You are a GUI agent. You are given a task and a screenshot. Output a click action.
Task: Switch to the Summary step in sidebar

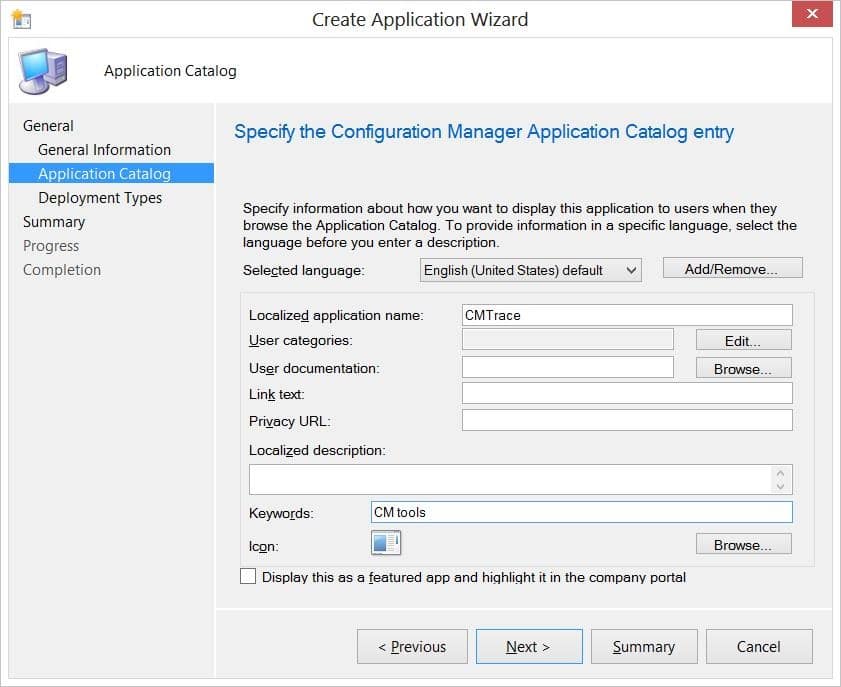(54, 221)
